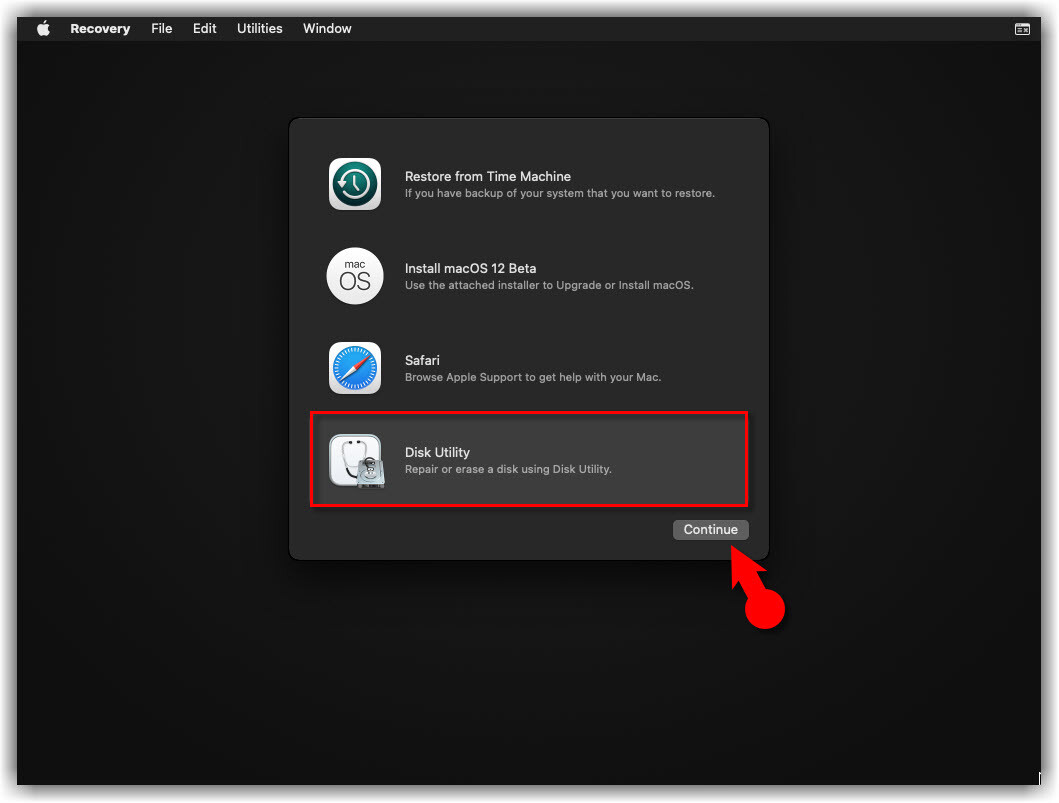The height and width of the screenshot is (803, 1059).
Task: Select Install macOS 12 Beta title
Action: (470, 268)
